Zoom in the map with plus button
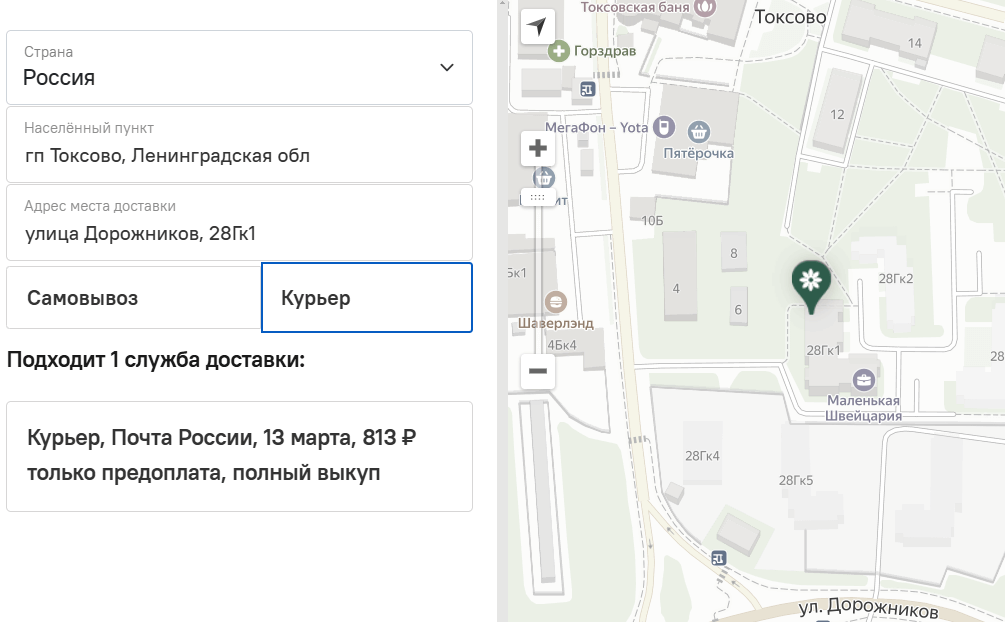The width and height of the screenshot is (1005, 622). coord(538,149)
